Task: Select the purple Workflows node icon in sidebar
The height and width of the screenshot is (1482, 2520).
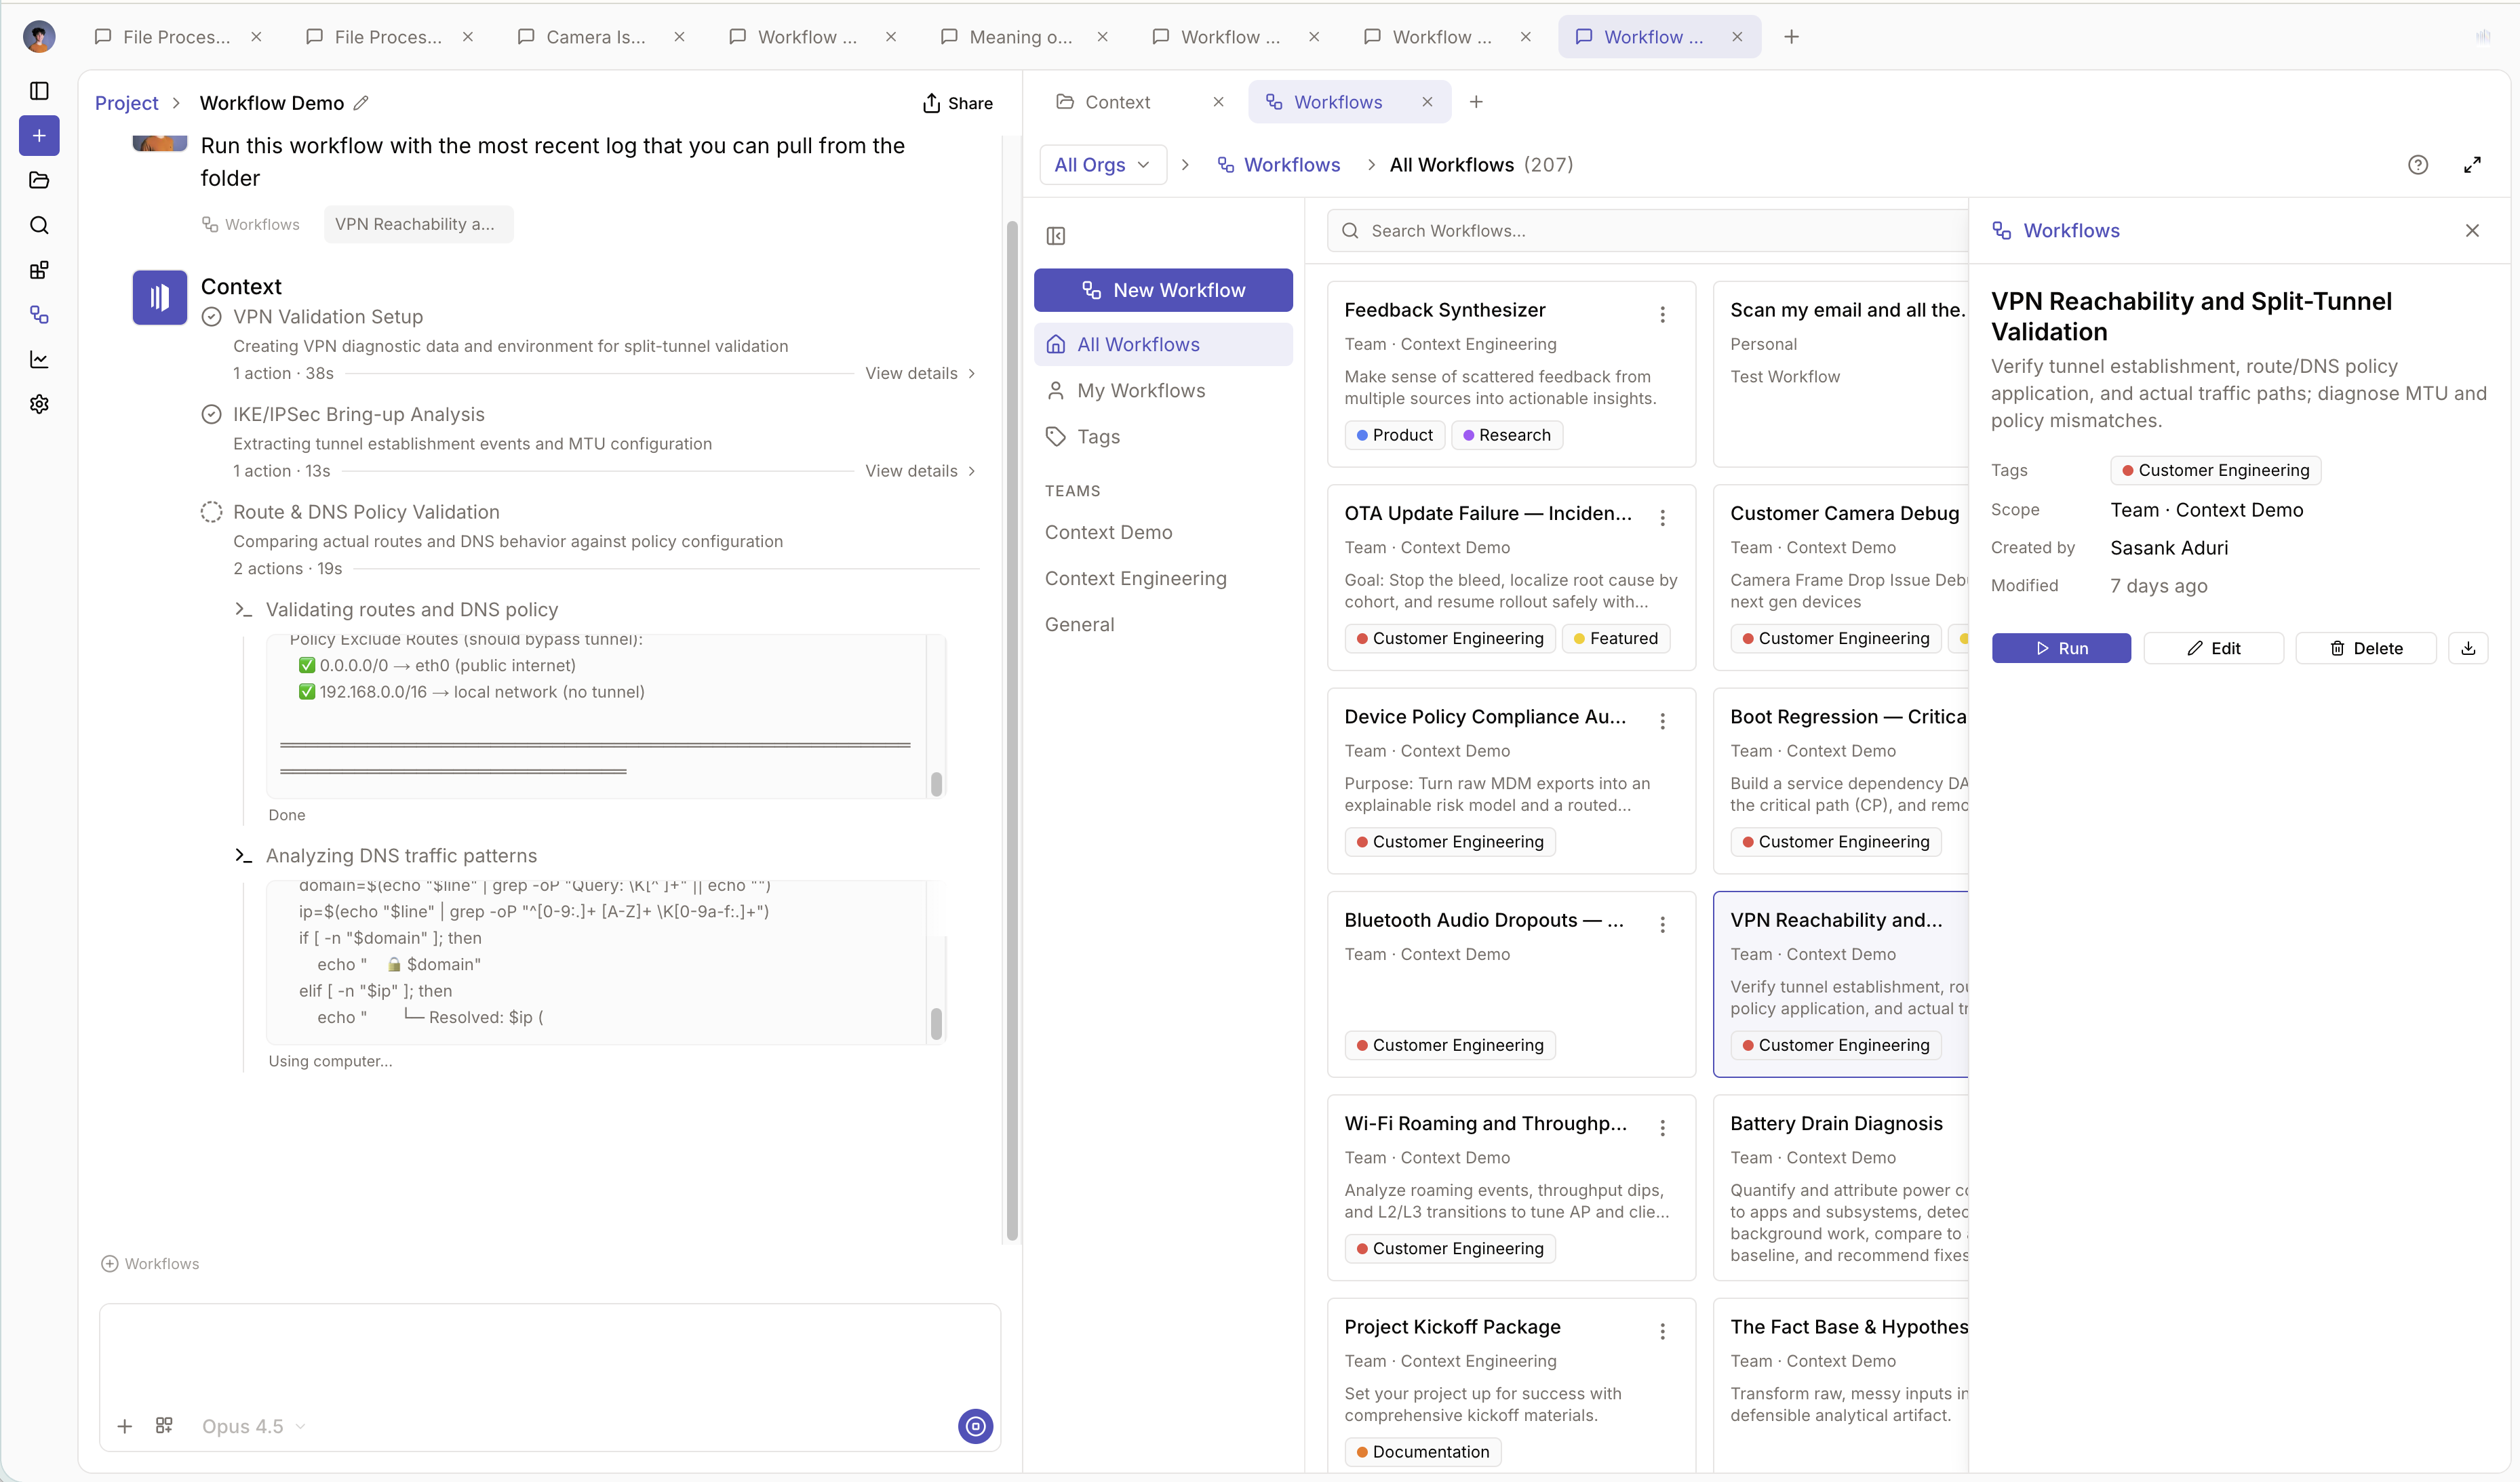Action: 39,315
